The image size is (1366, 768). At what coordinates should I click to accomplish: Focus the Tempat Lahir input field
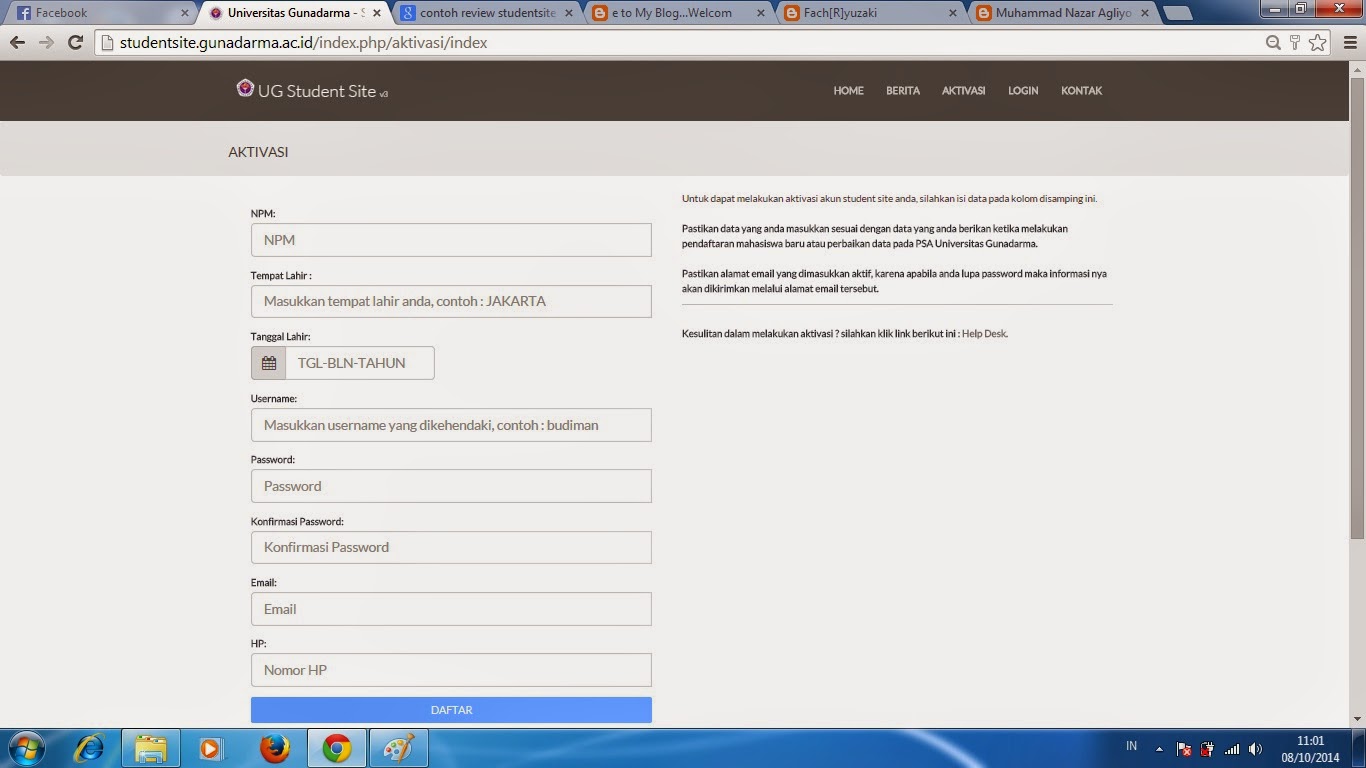coord(451,301)
